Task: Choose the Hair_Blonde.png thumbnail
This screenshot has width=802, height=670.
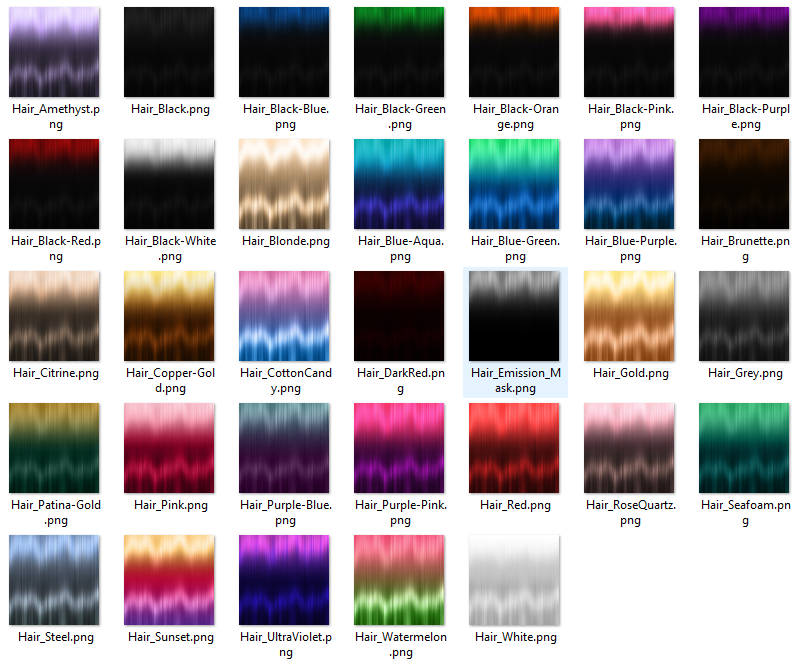Action: click(284, 184)
